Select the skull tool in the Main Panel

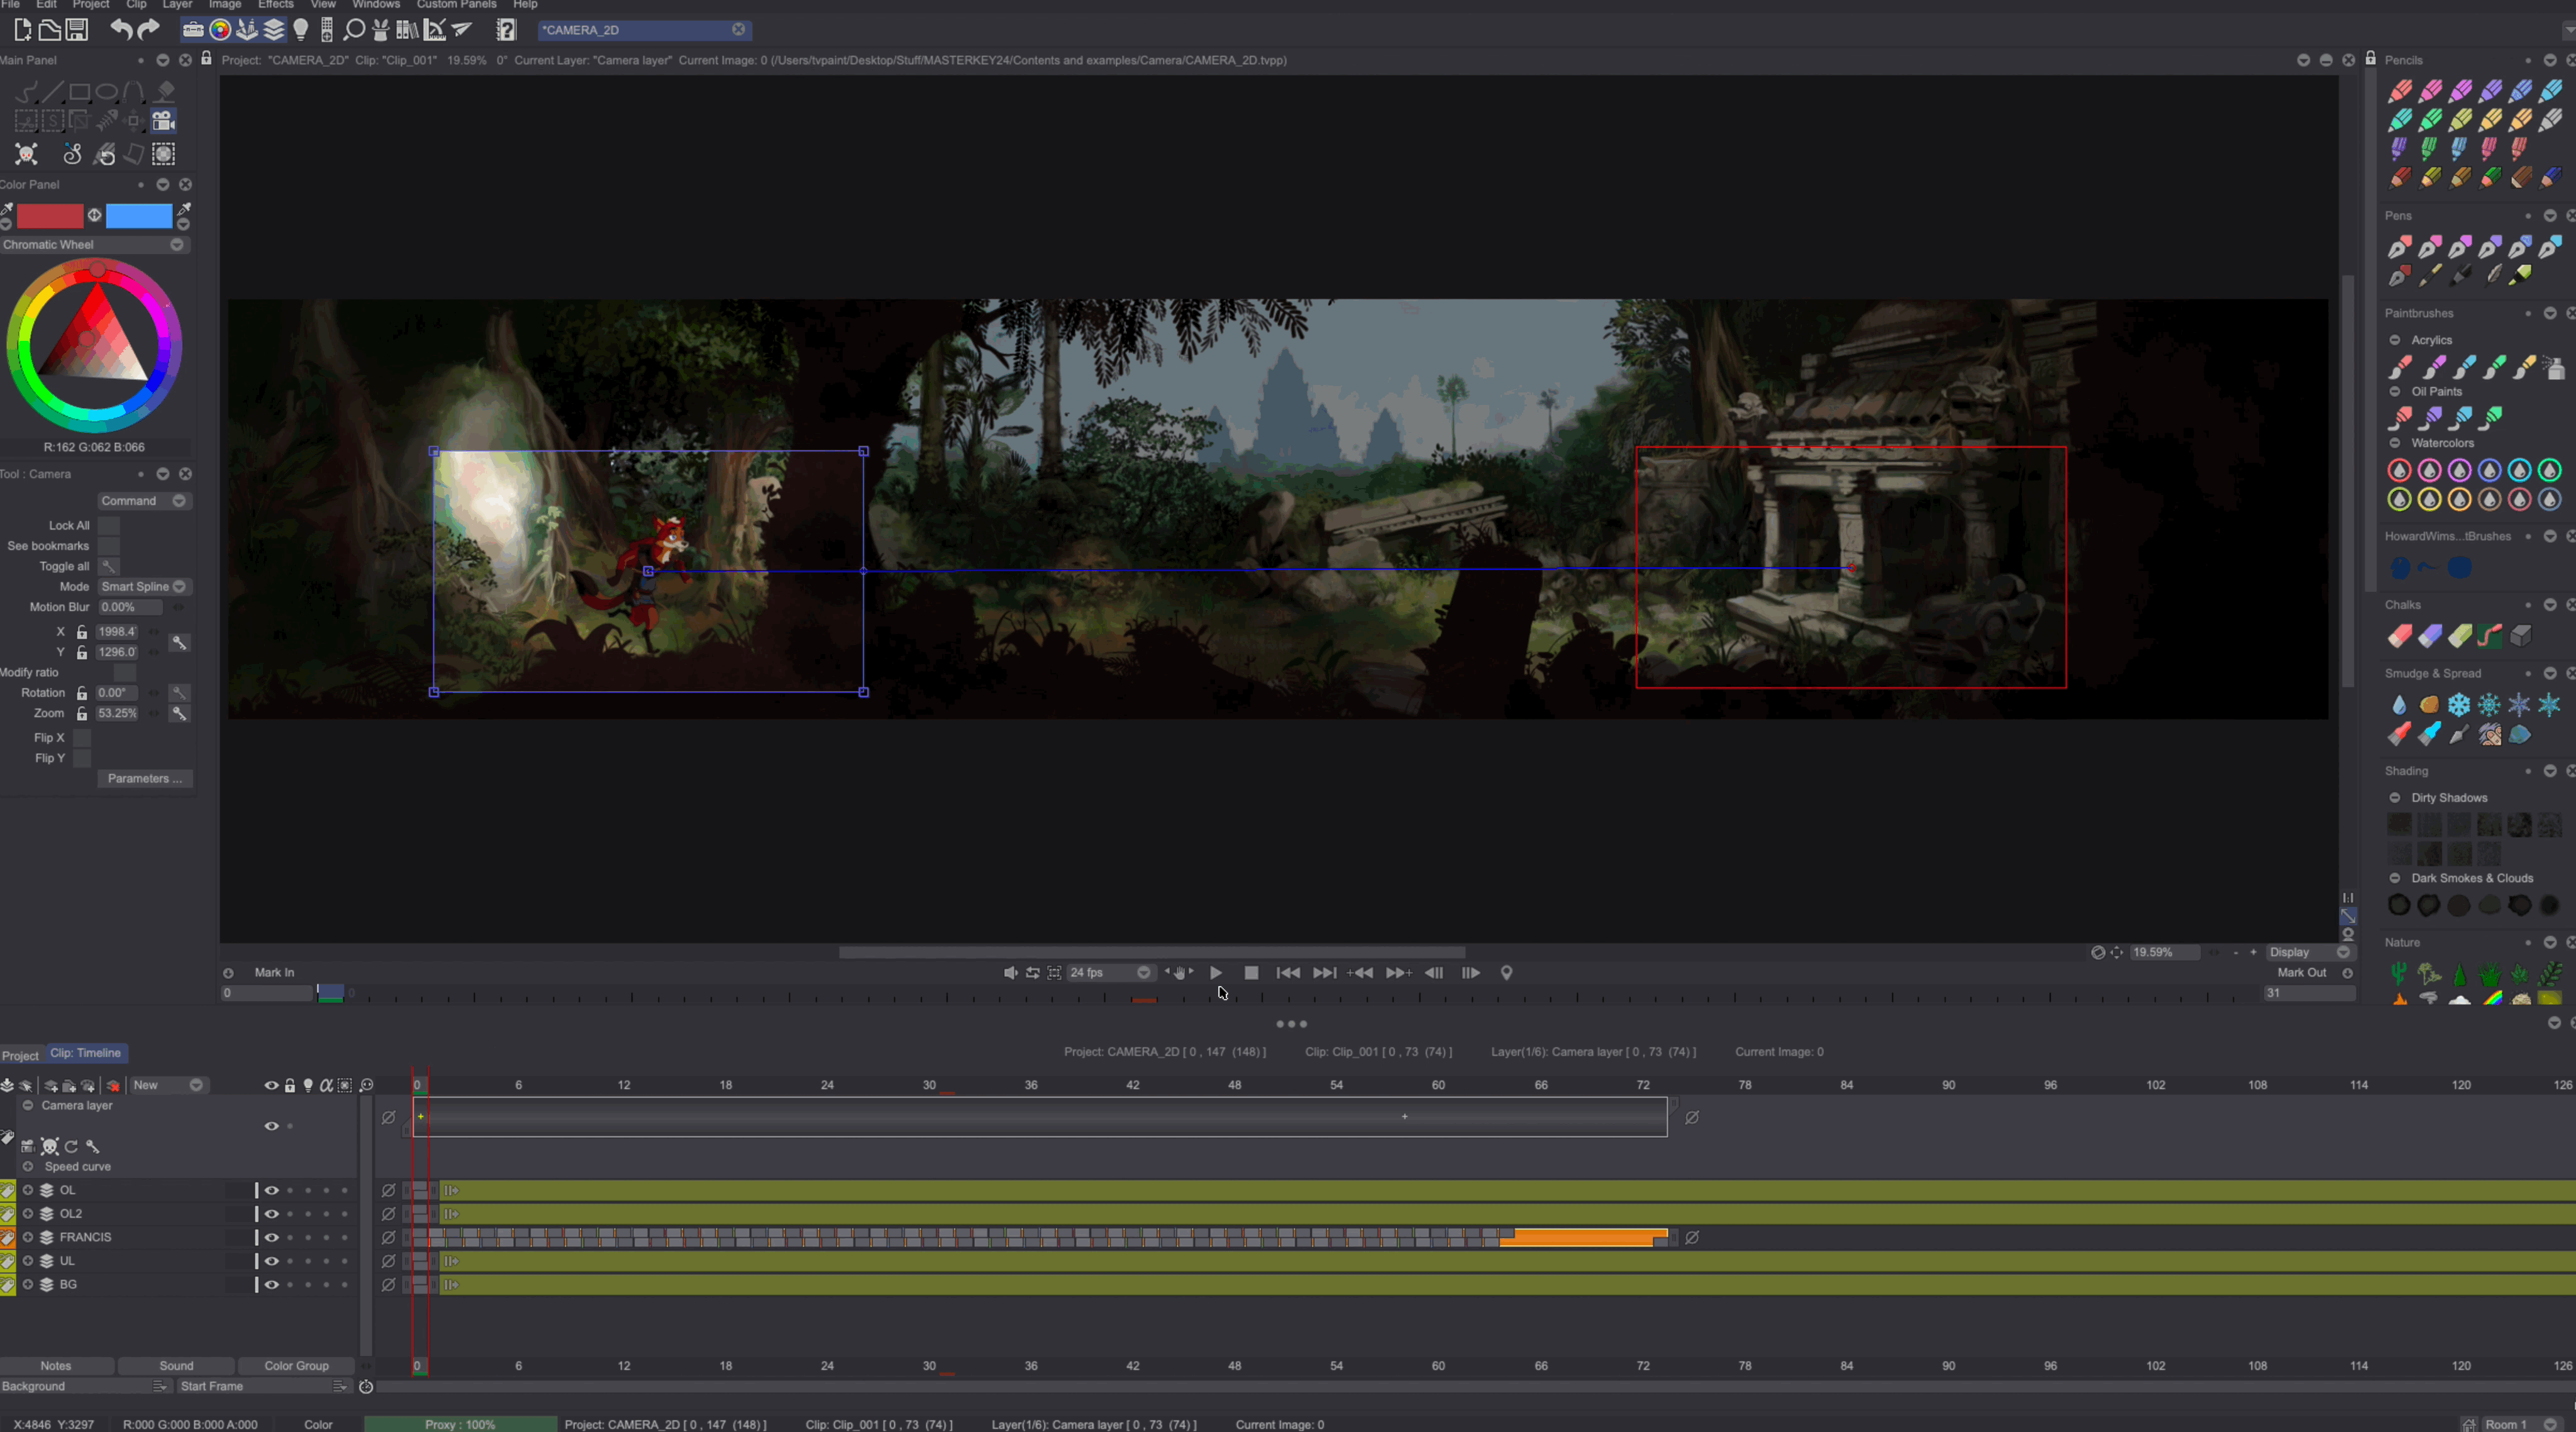tap(26, 154)
